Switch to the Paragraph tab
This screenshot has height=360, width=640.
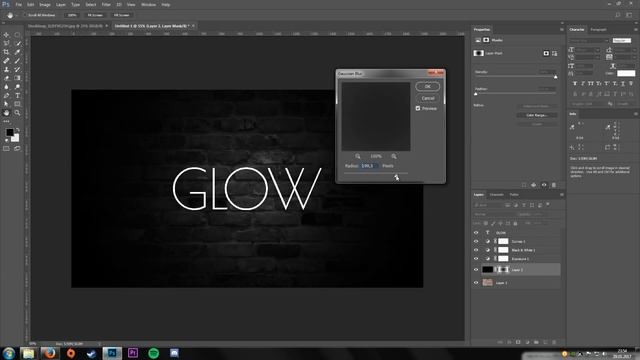(598, 29)
